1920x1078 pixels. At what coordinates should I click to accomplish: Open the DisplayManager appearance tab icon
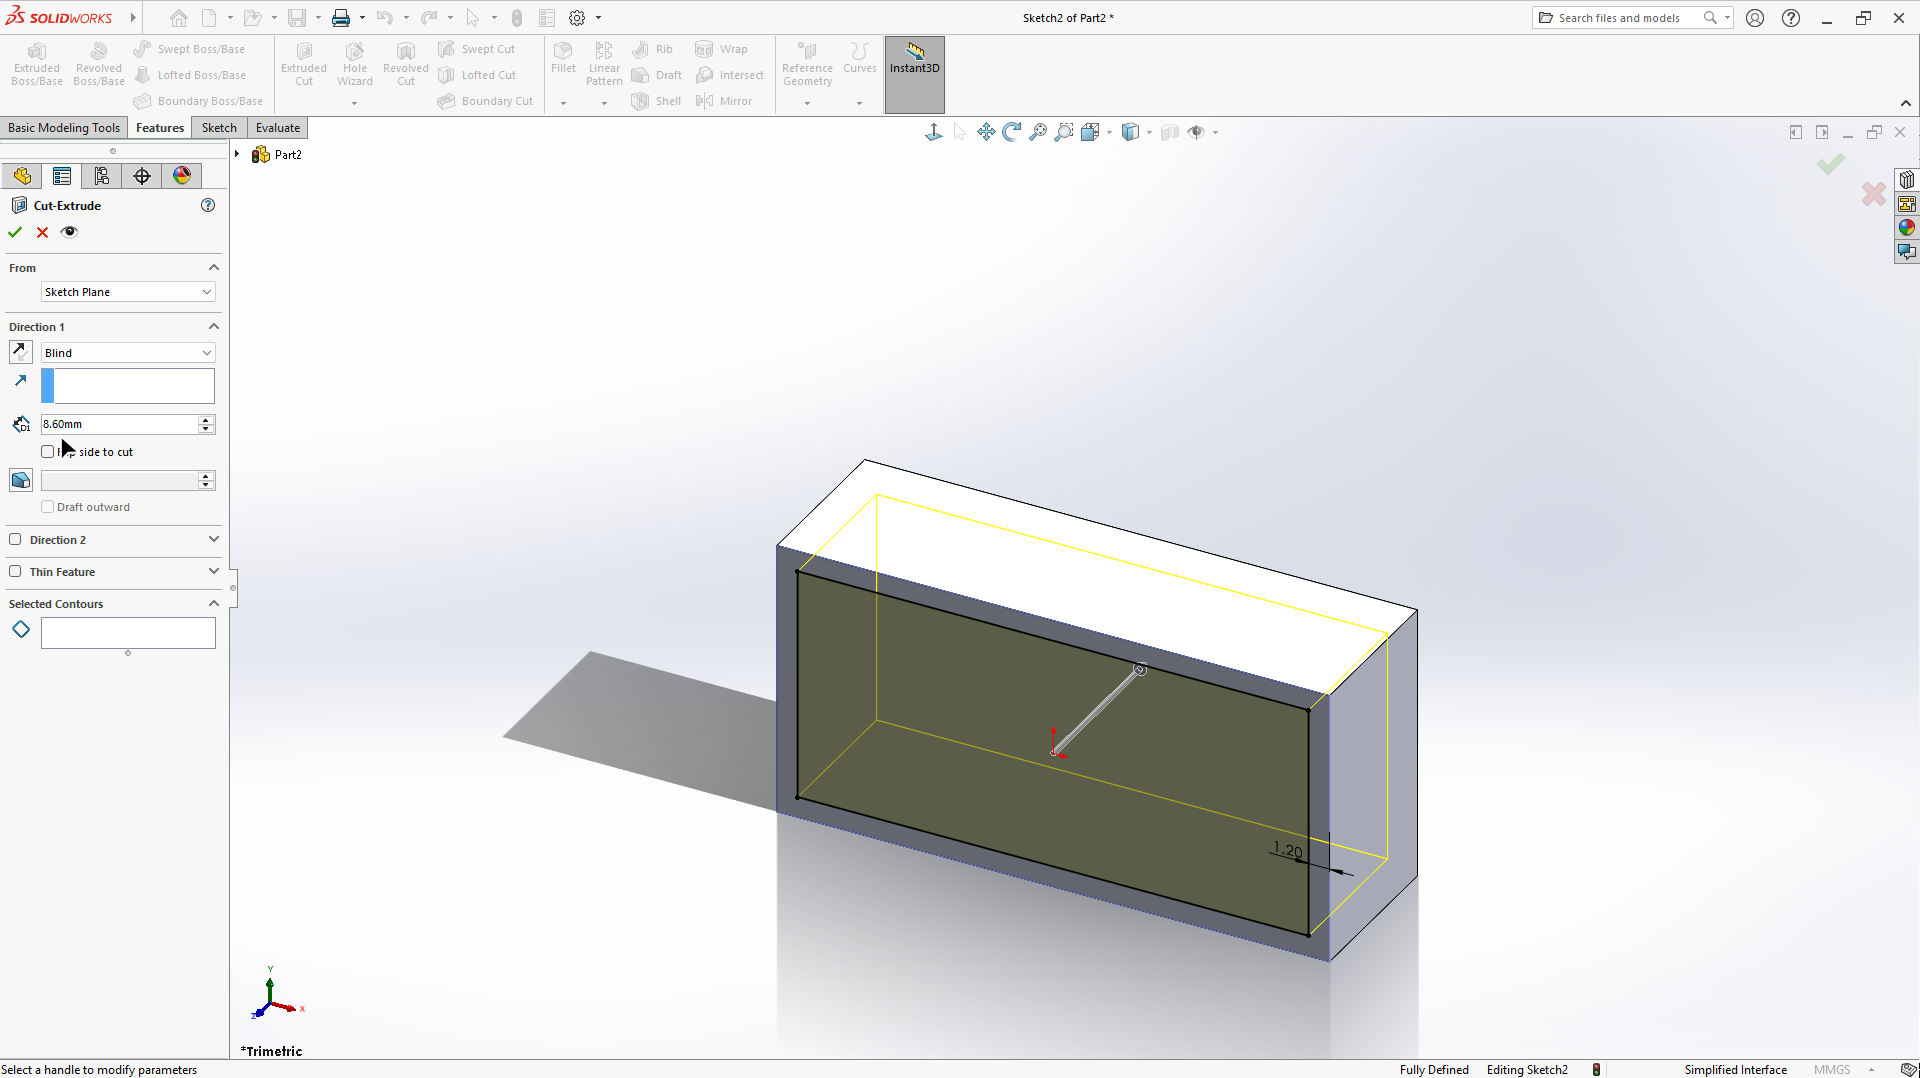coord(182,176)
